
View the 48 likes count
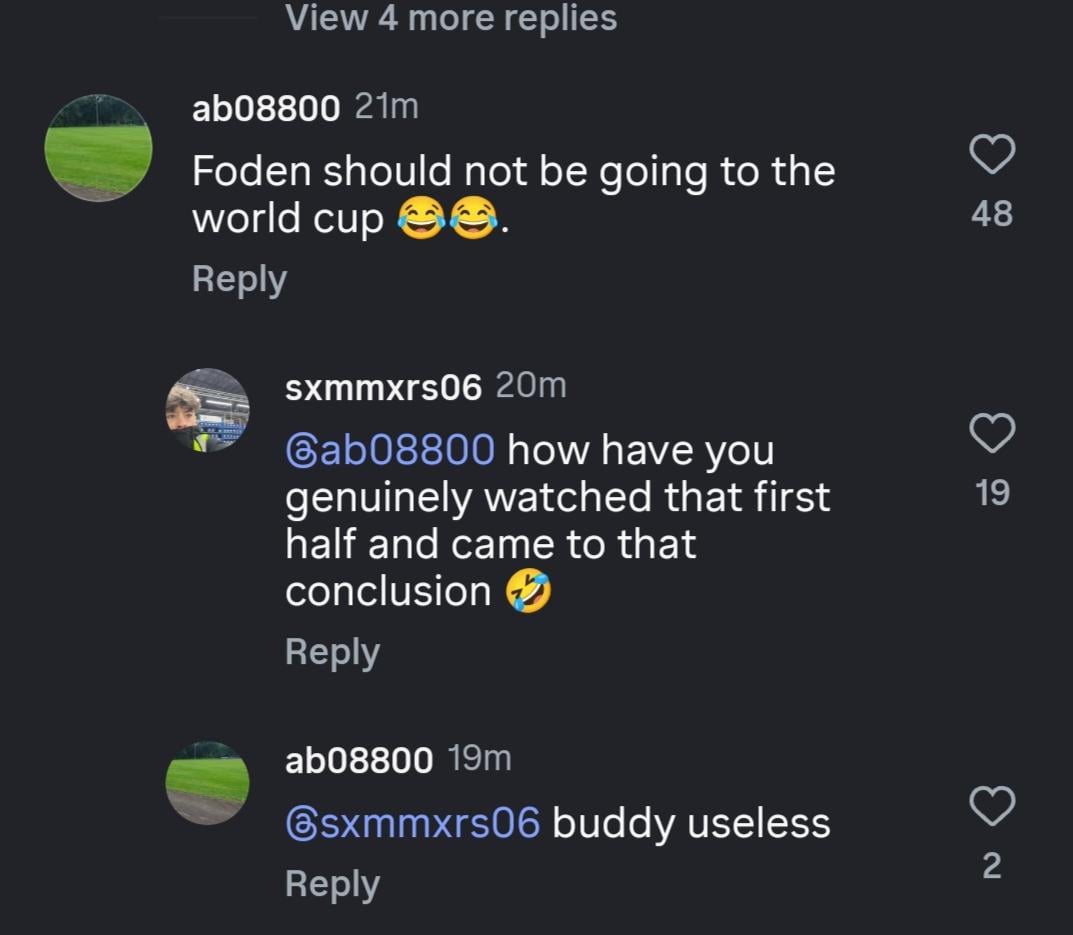(992, 213)
